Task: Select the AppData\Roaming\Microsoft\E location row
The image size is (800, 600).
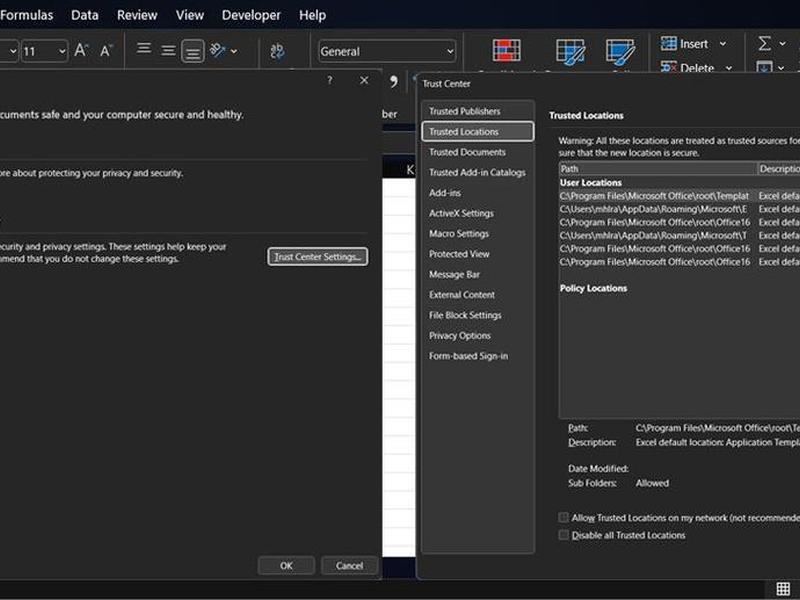Action: (x=680, y=209)
